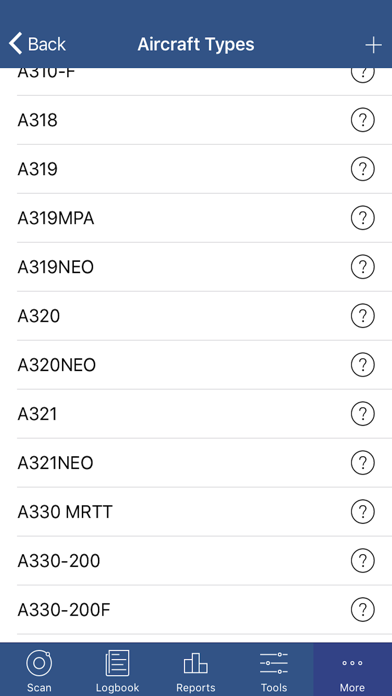
Task: Tap the plus icon to add aircraft type
Action: click(x=373, y=45)
